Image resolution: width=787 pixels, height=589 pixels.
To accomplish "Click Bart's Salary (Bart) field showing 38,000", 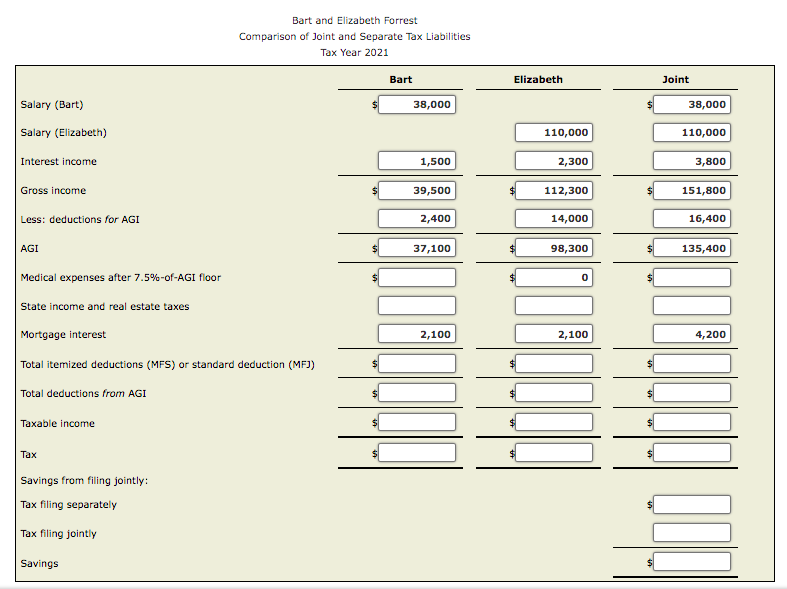I will click(417, 104).
